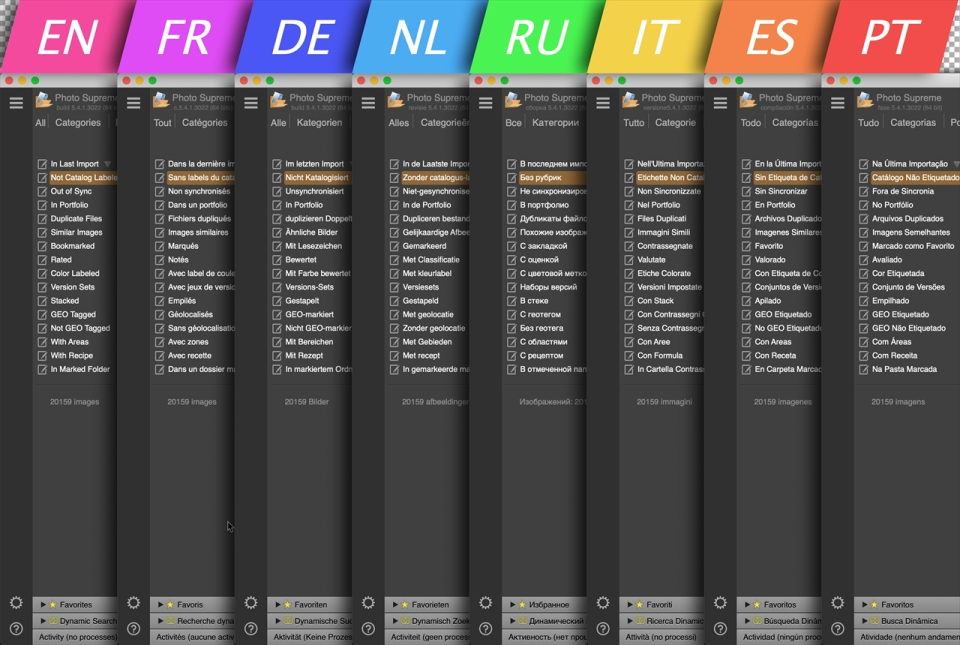The height and width of the screenshot is (645, 960).
Task: Select the highlighted 'Not Catalog Labeled' filter
Action: coord(83,177)
